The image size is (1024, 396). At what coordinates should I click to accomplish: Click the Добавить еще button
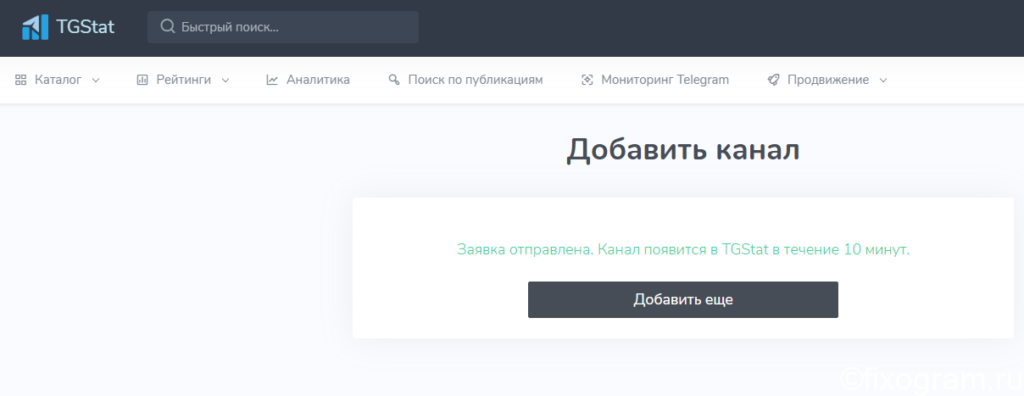[x=682, y=300]
